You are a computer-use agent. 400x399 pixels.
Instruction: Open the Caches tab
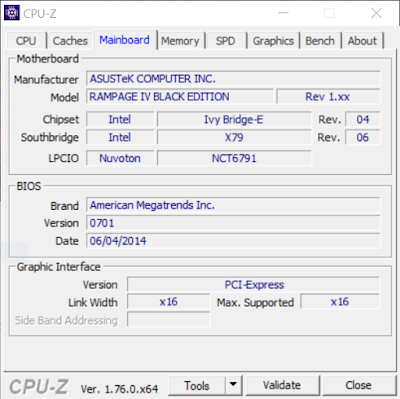[x=70, y=41]
